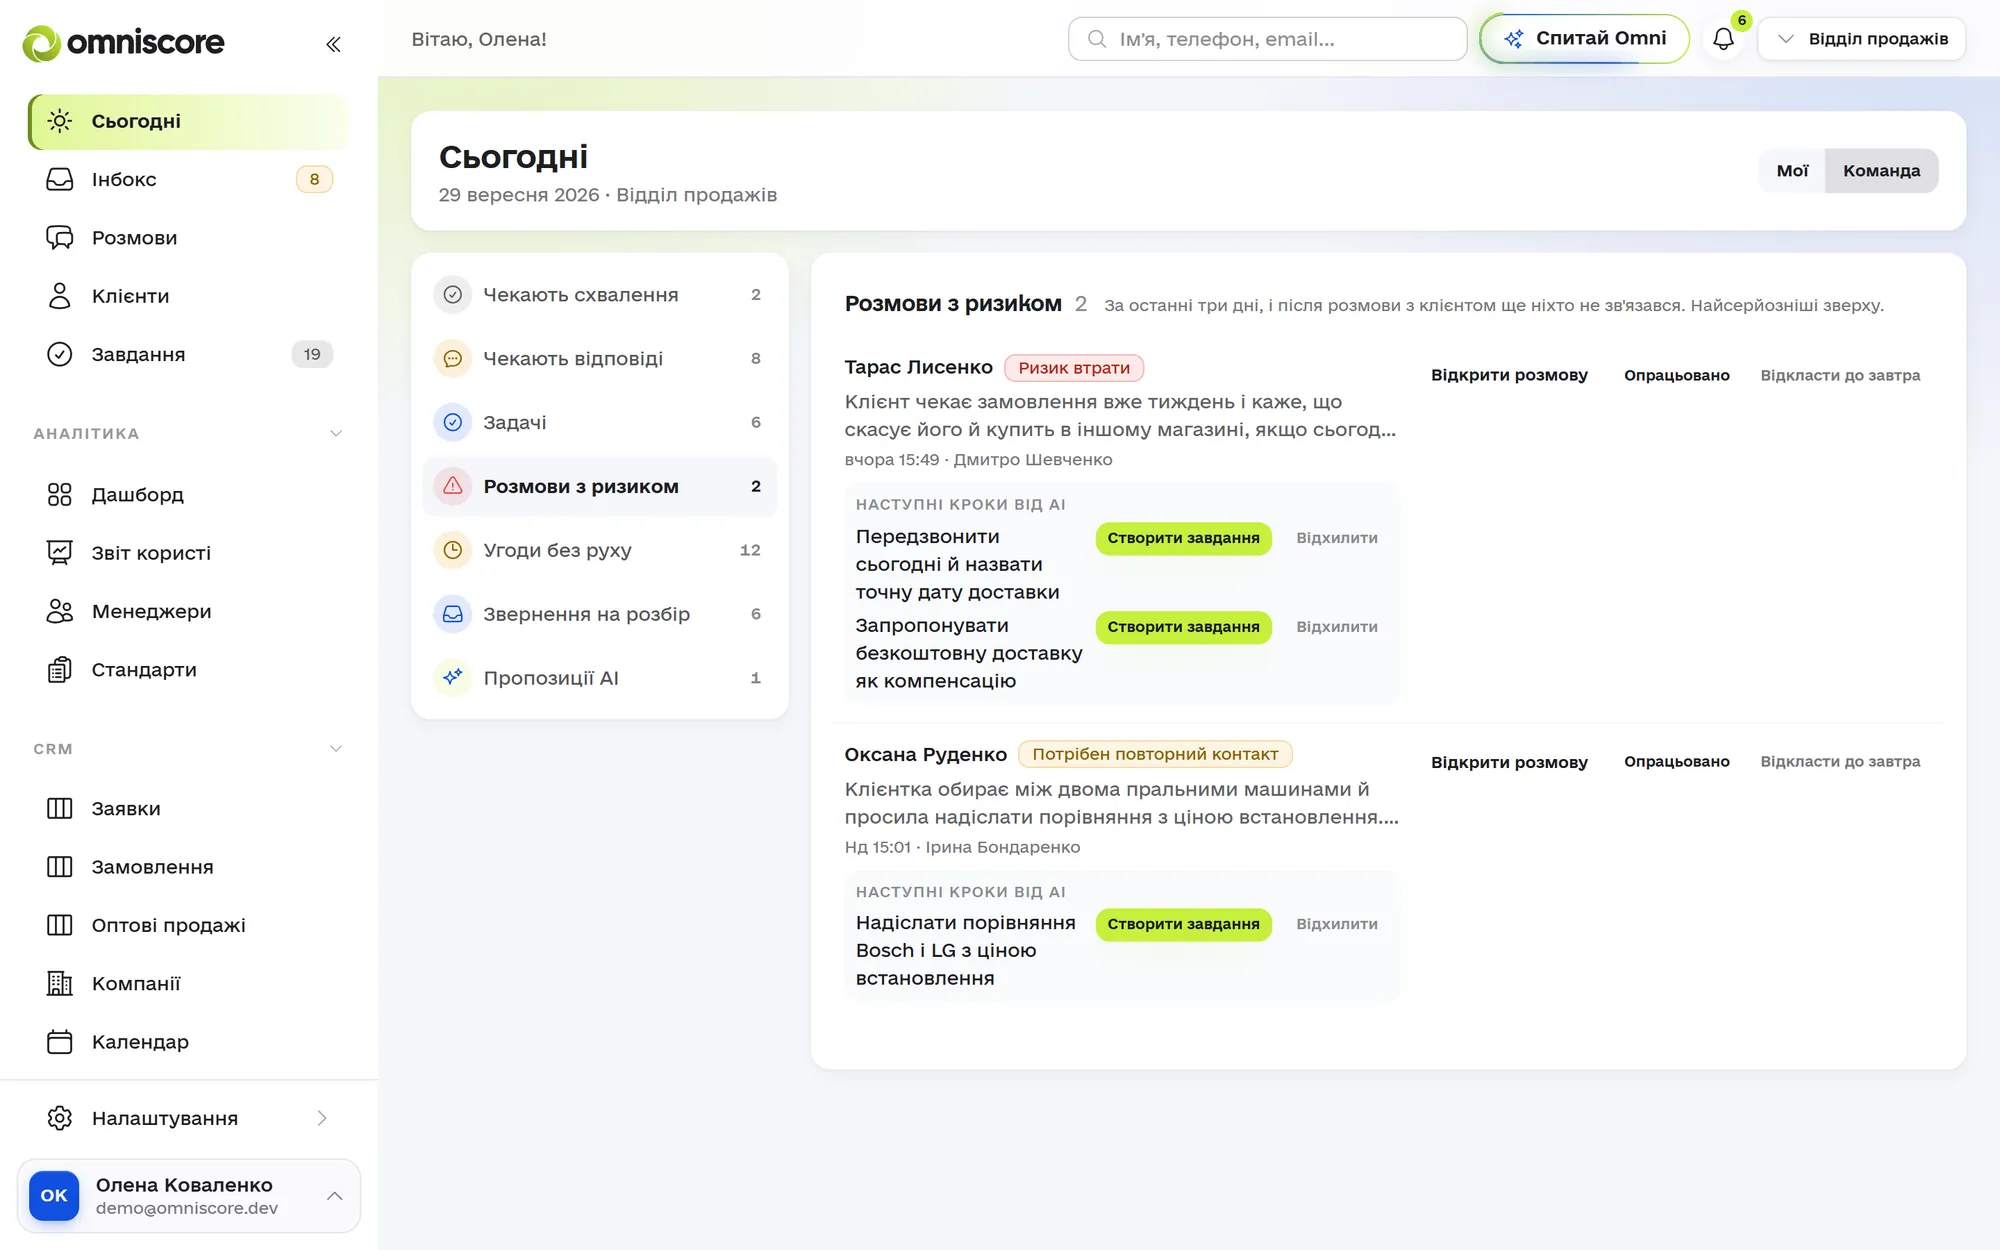The height and width of the screenshot is (1250, 2000).
Task: Open notifications bell icon
Action: click(1723, 39)
